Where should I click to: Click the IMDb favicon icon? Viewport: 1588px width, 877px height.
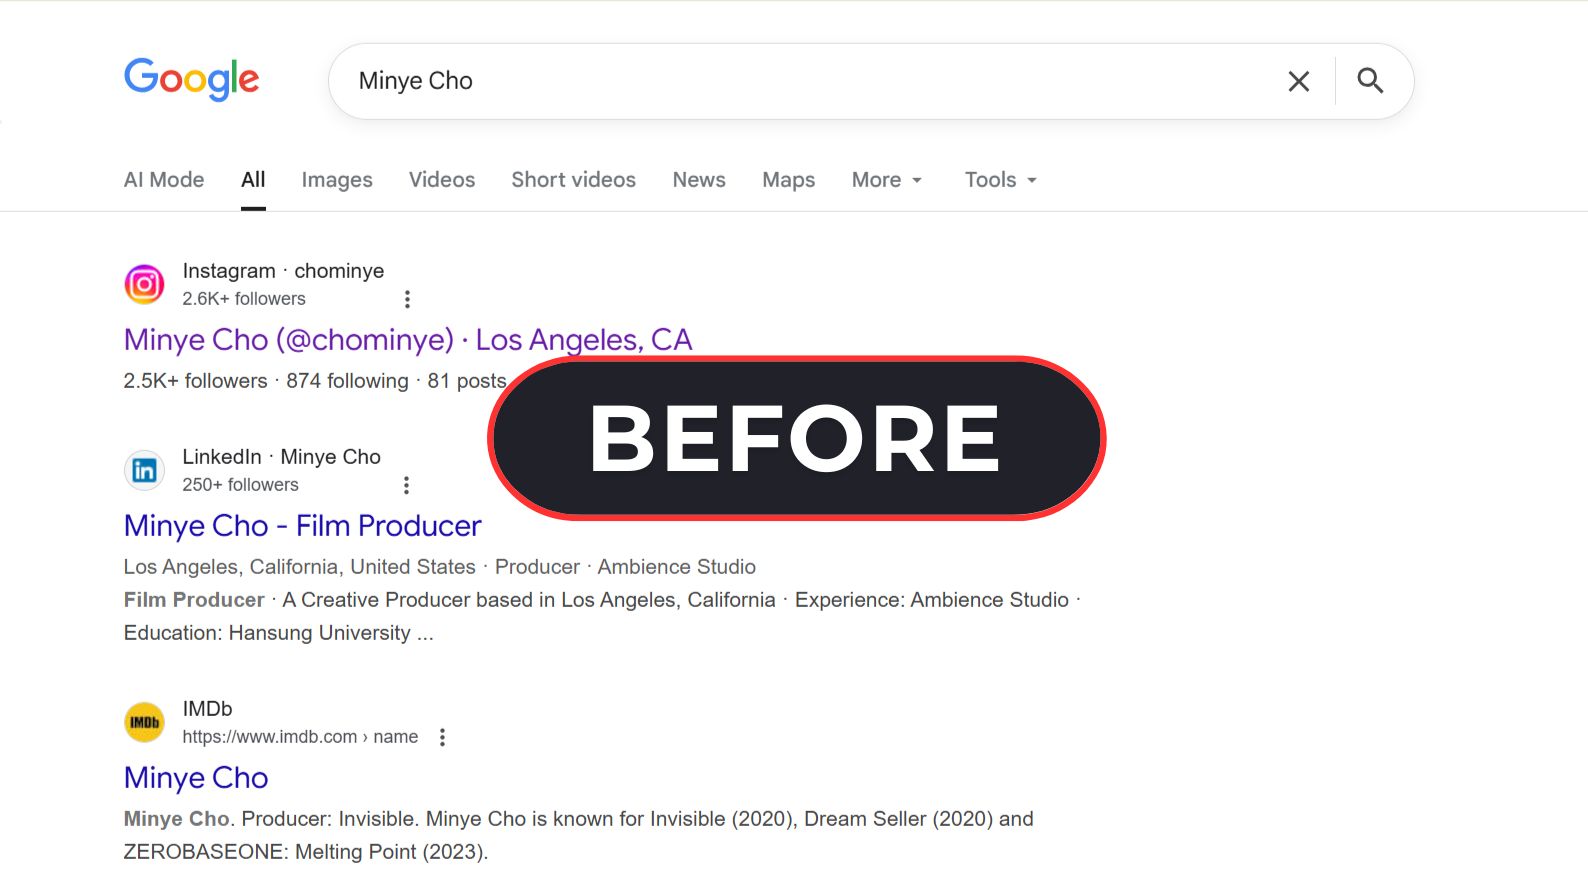click(144, 722)
